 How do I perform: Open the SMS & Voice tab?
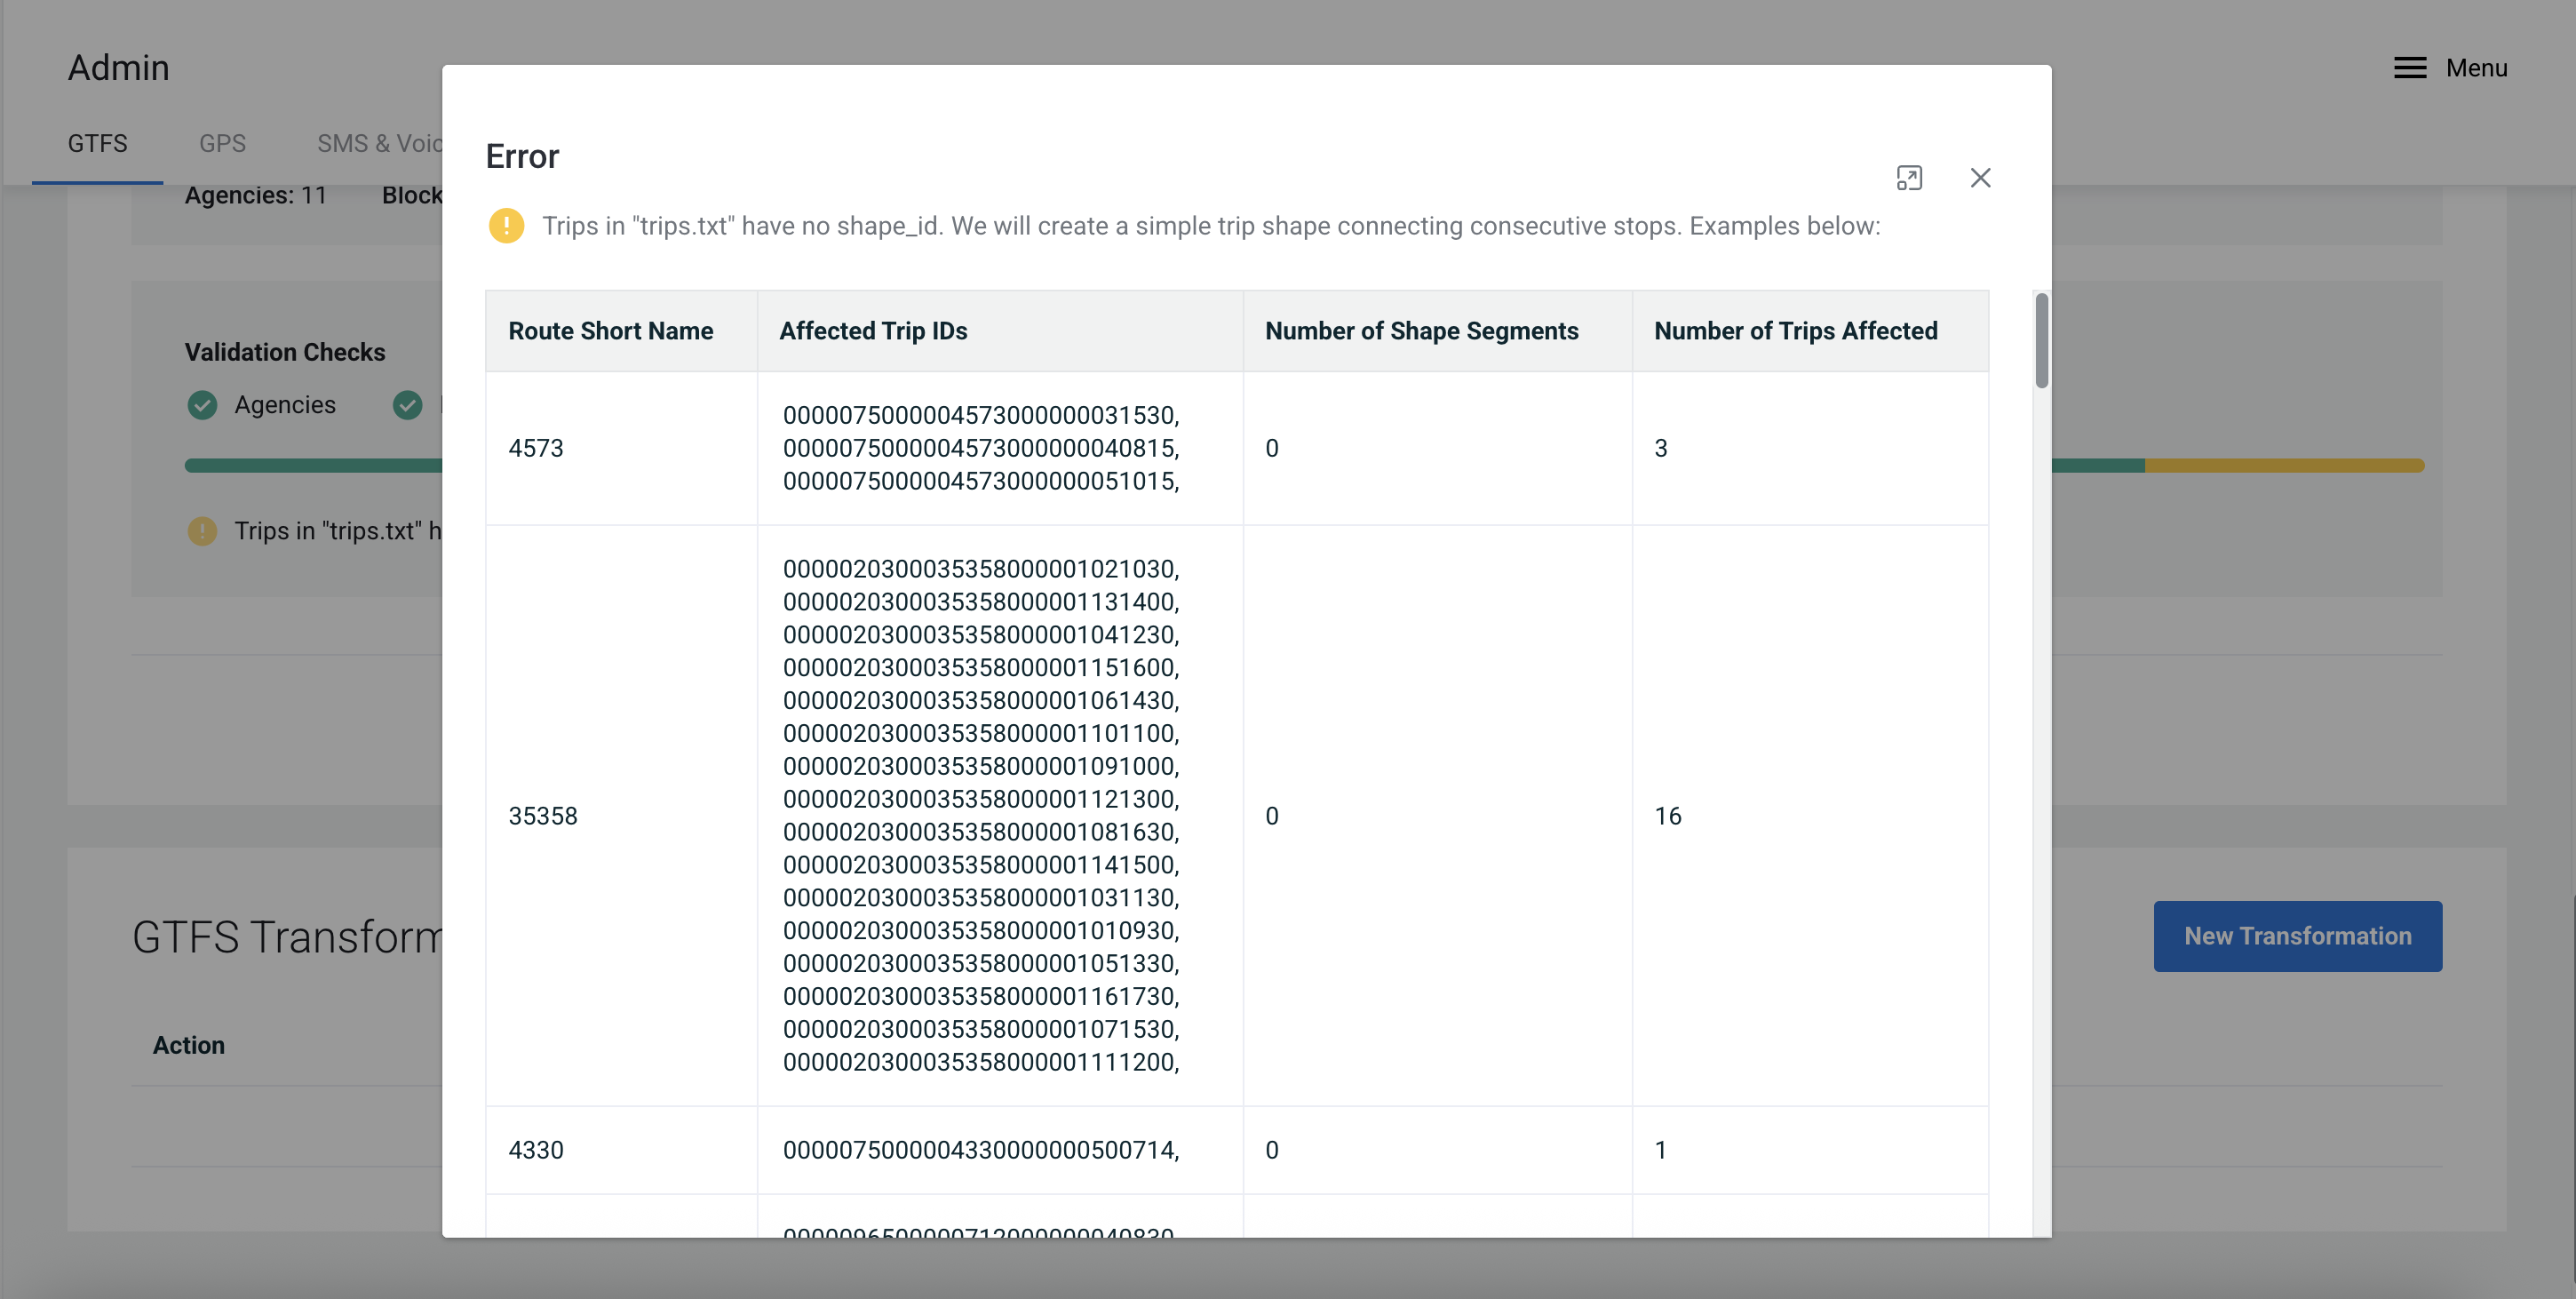tap(380, 143)
